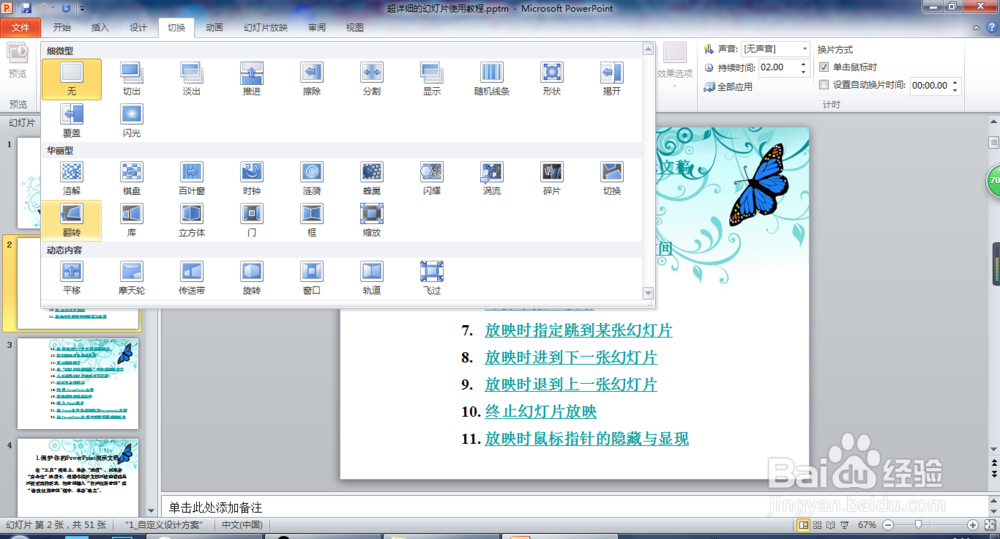This screenshot has height=539, width=1000.
Task: Apply the 切换 switch transition in gallery
Action: tap(611, 179)
